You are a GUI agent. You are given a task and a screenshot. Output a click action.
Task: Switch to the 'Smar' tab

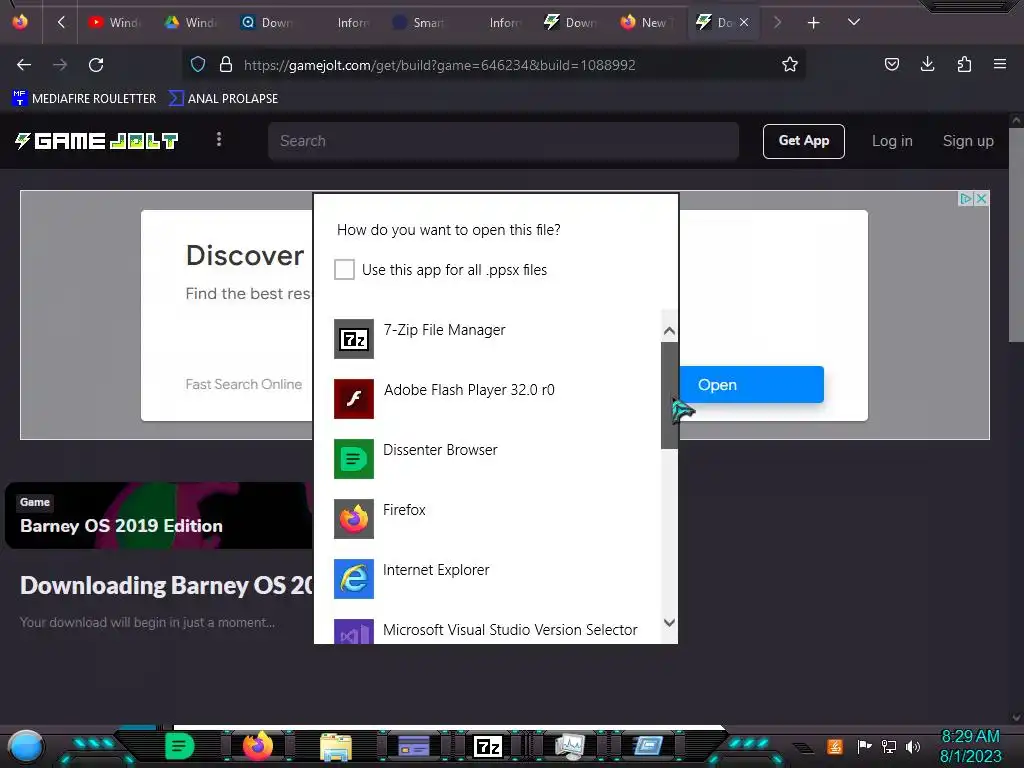[x=419, y=23]
